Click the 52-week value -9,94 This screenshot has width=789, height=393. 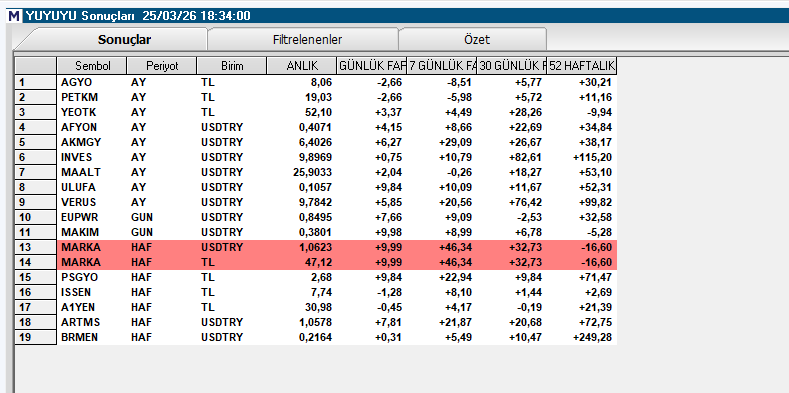click(x=600, y=112)
